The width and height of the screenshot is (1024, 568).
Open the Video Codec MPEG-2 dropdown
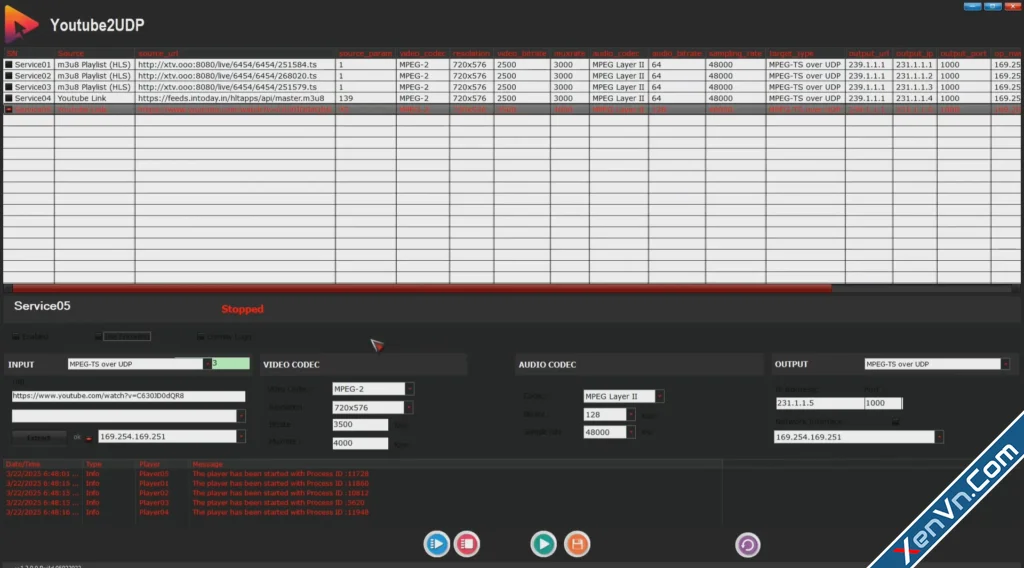click(409, 389)
